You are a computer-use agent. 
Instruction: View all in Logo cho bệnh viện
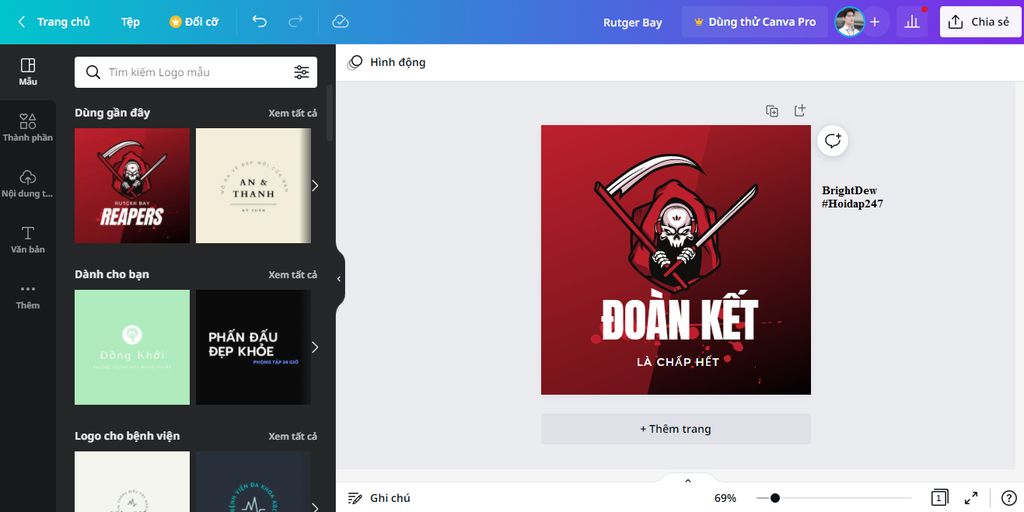tap(293, 436)
